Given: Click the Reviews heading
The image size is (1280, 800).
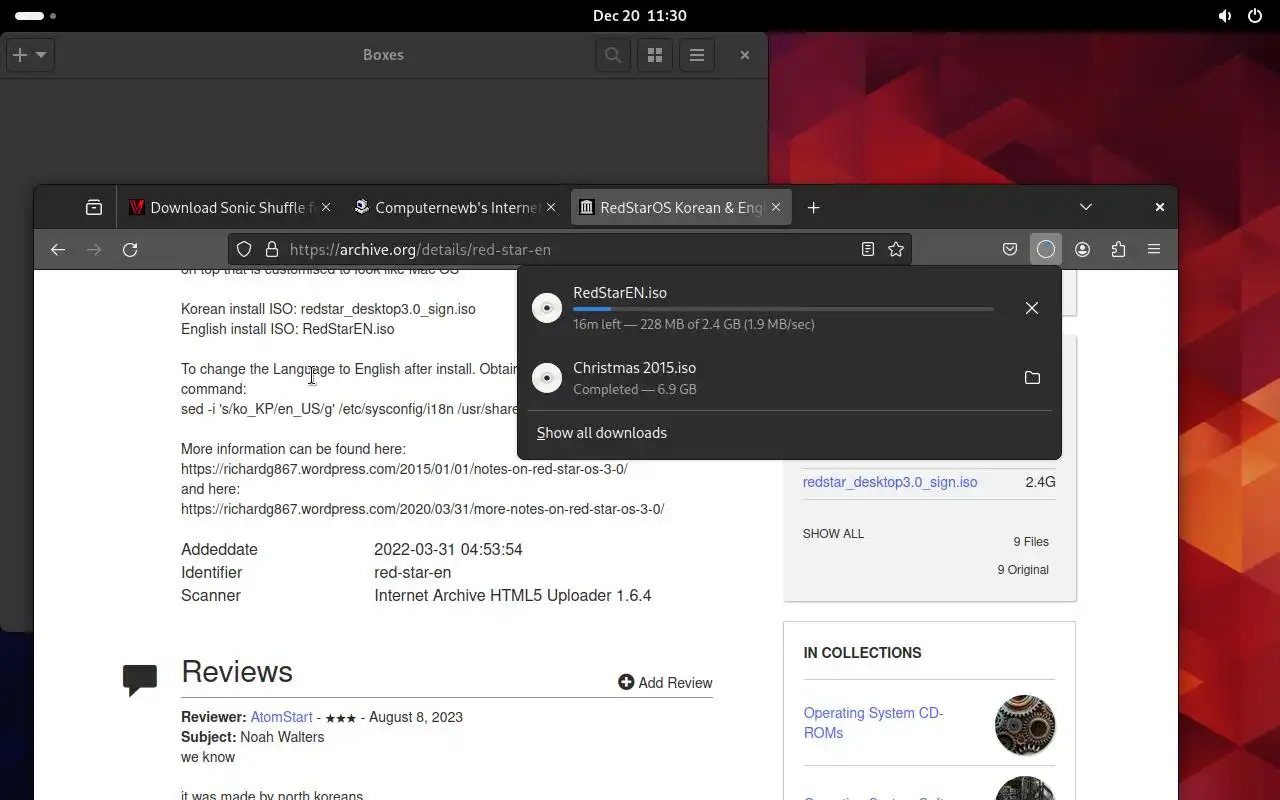Looking at the screenshot, I should 237,672.
